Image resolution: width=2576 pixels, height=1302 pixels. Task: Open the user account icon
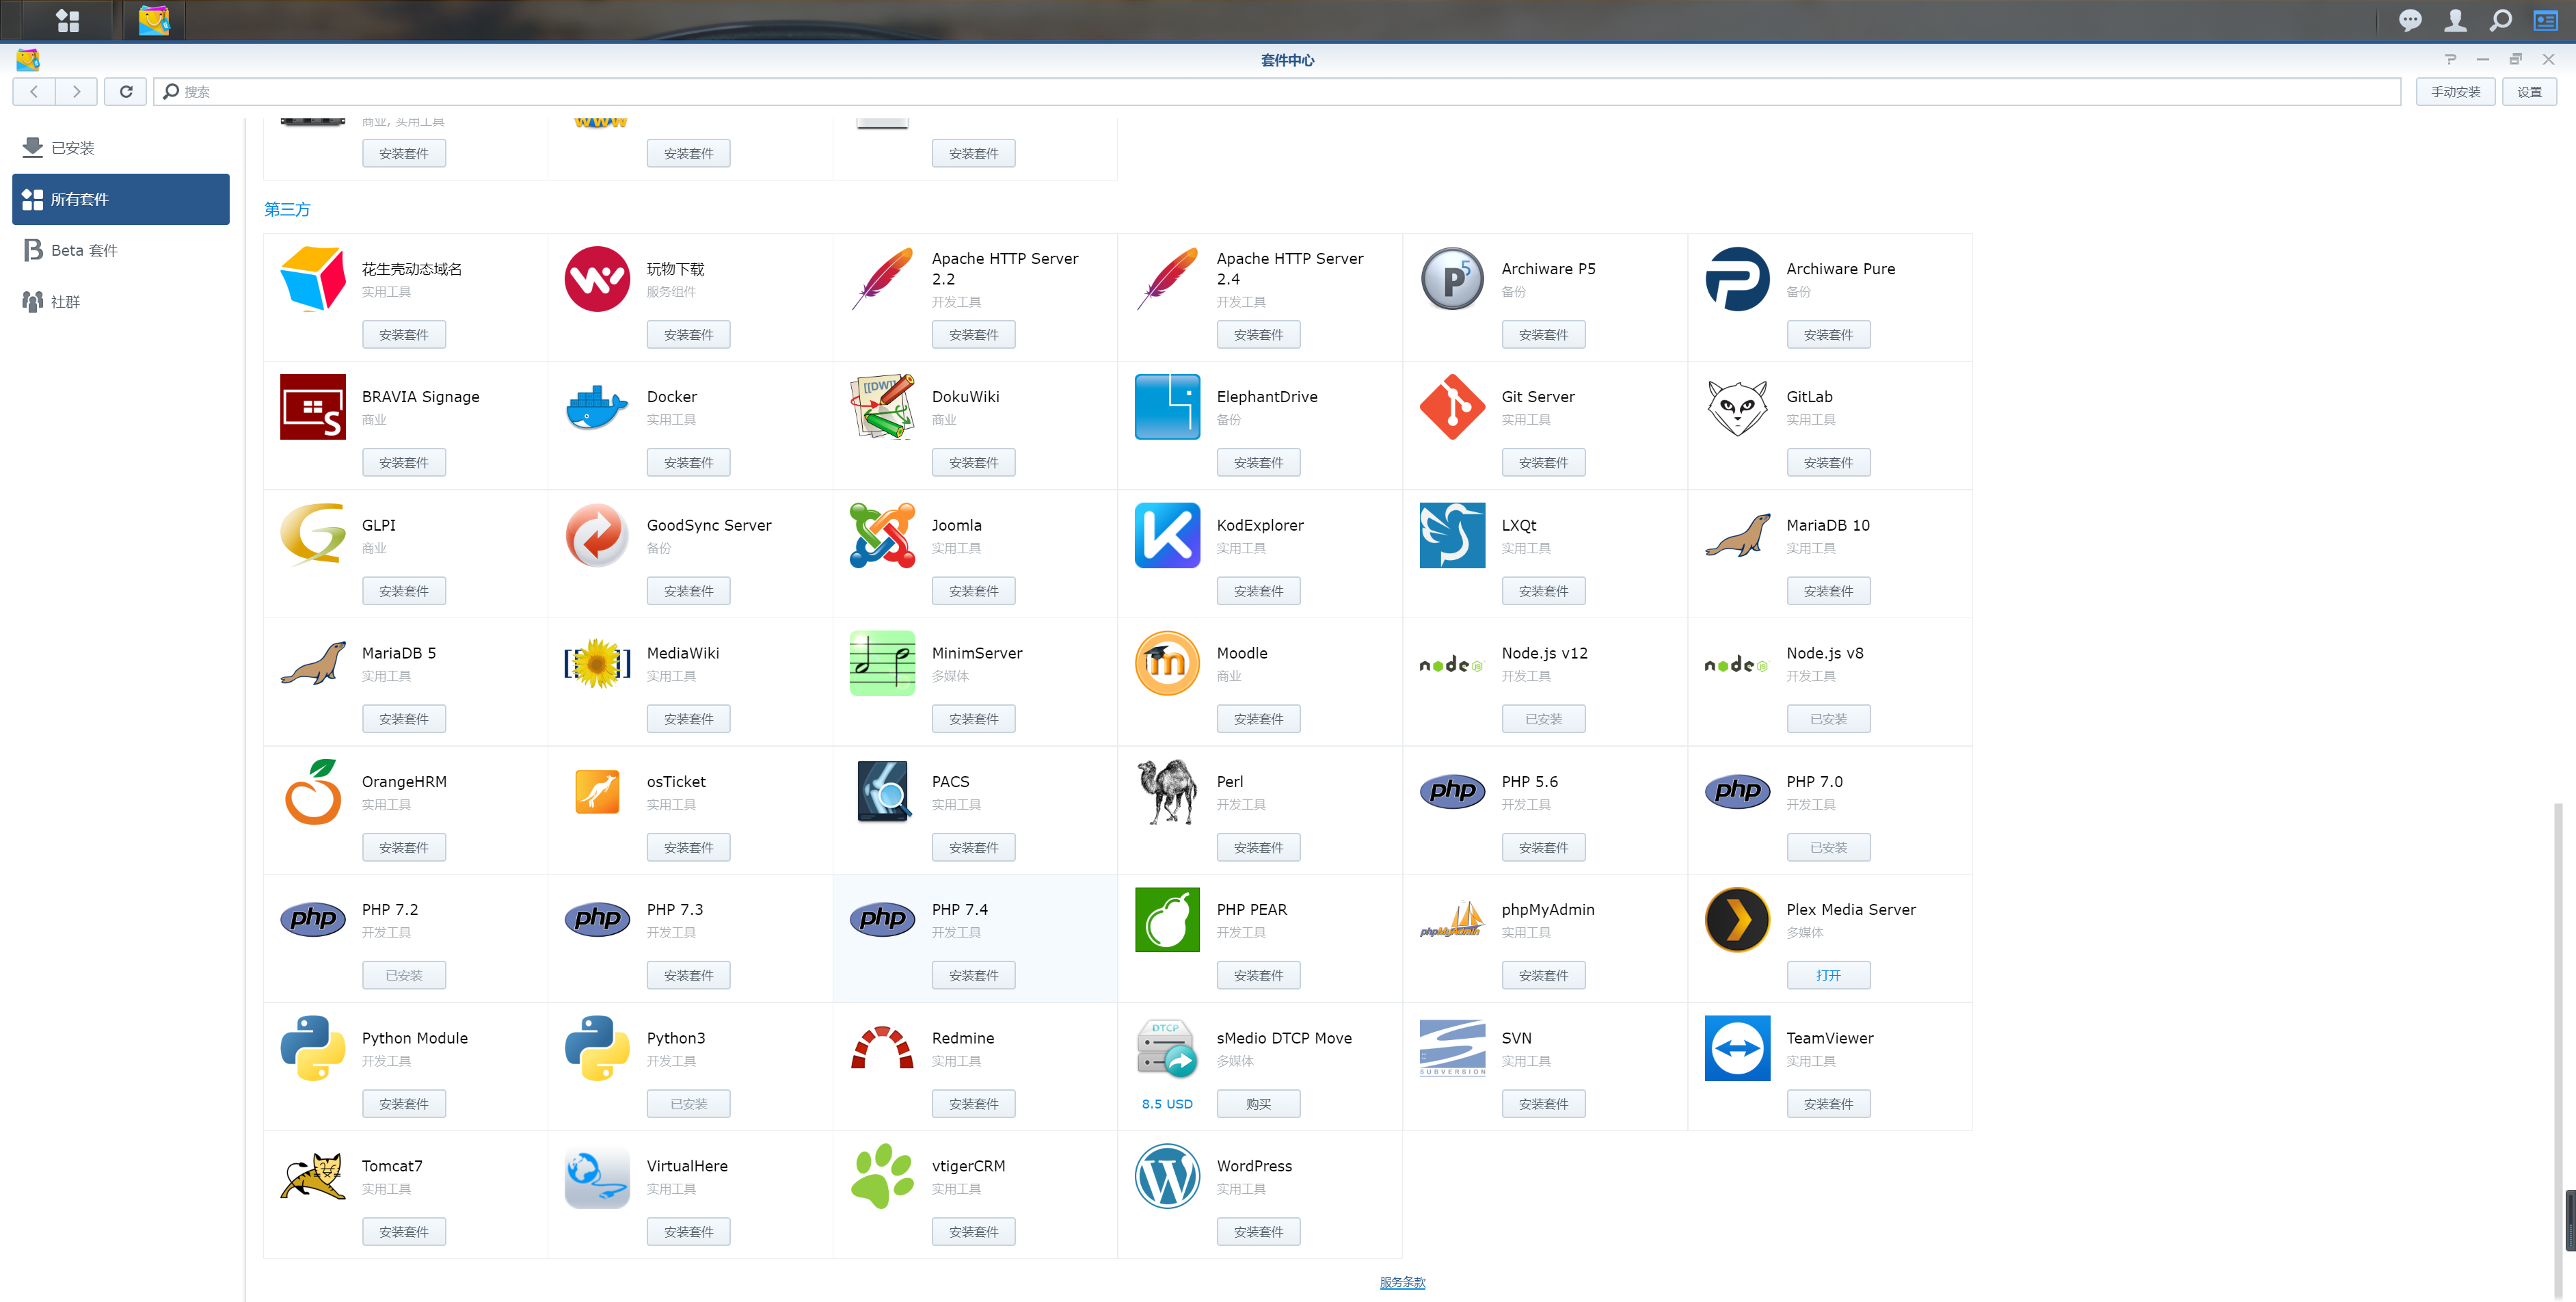[x=2455, y=20]
